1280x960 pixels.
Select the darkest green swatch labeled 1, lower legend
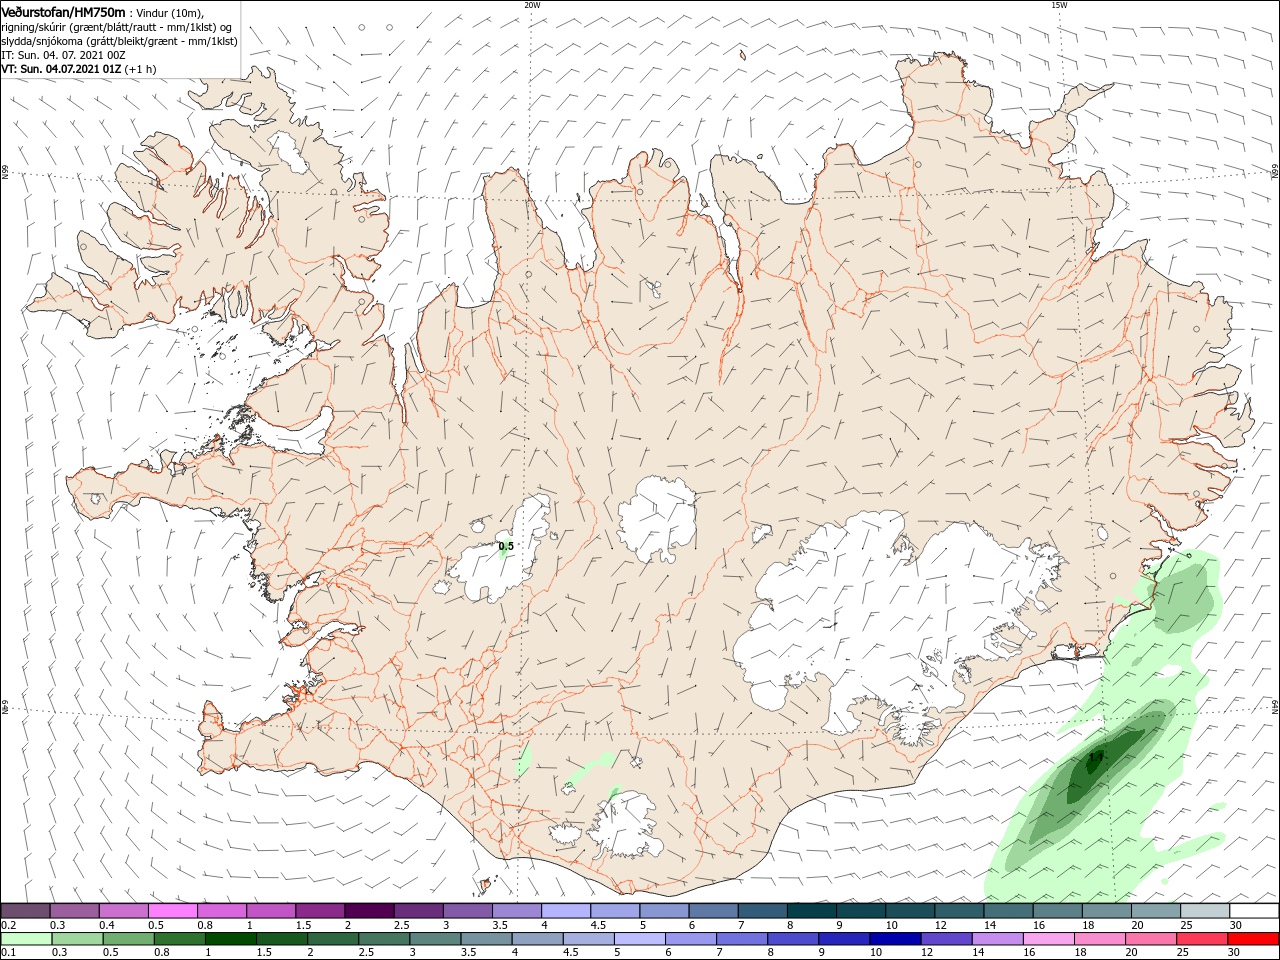[x=230, y=940]
